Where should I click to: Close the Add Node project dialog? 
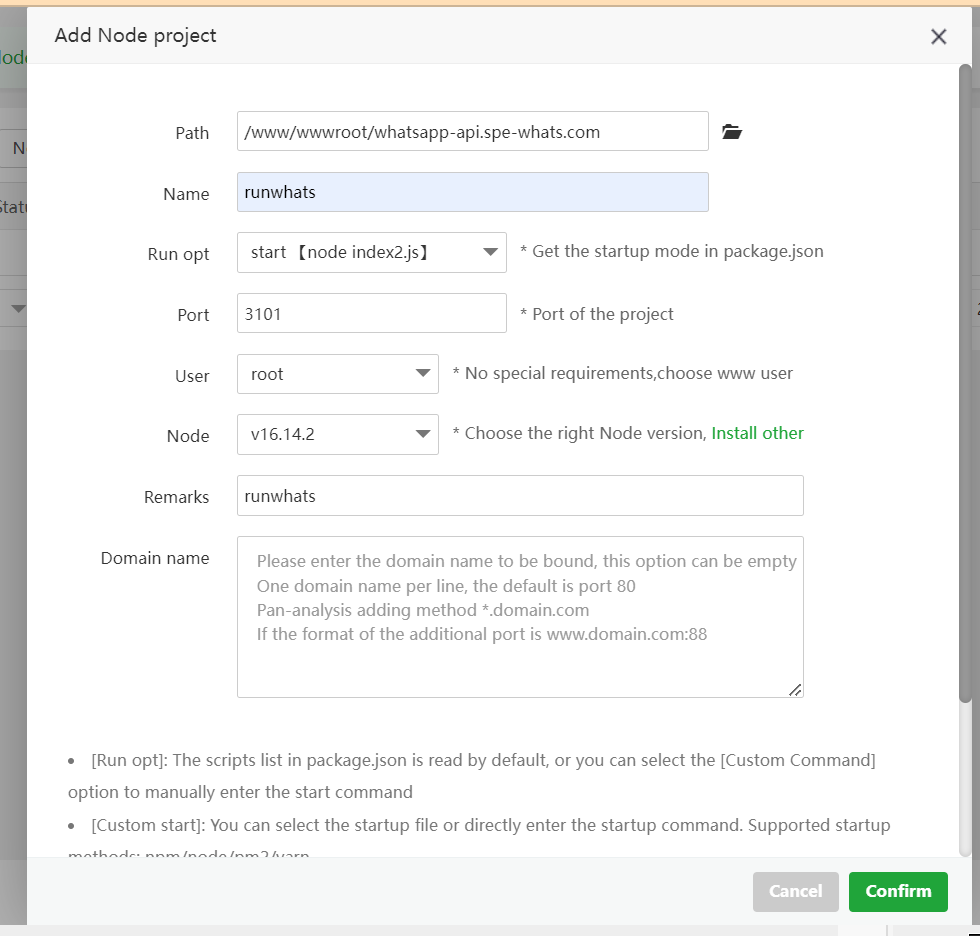point(938,37)
